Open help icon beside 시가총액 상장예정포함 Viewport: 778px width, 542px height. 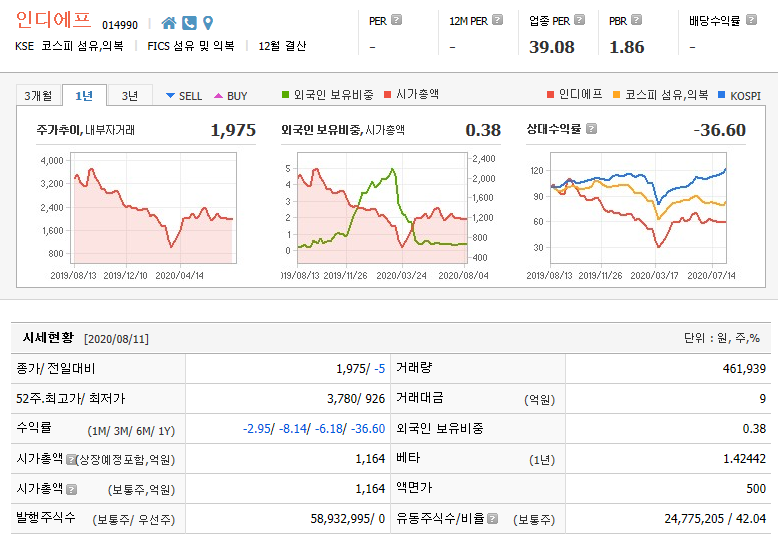coord(71,460)
